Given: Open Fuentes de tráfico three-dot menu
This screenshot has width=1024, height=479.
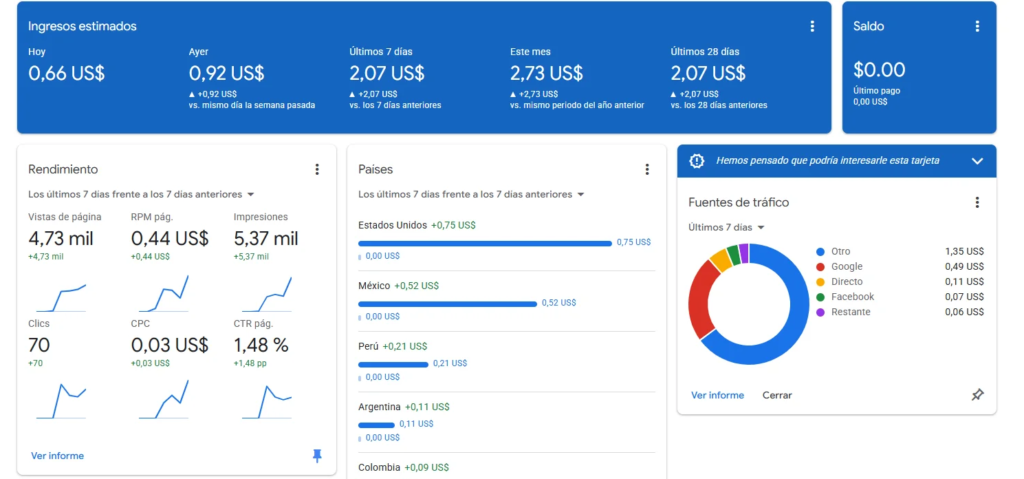Looking at the screenshot, I should click(977, 202).
